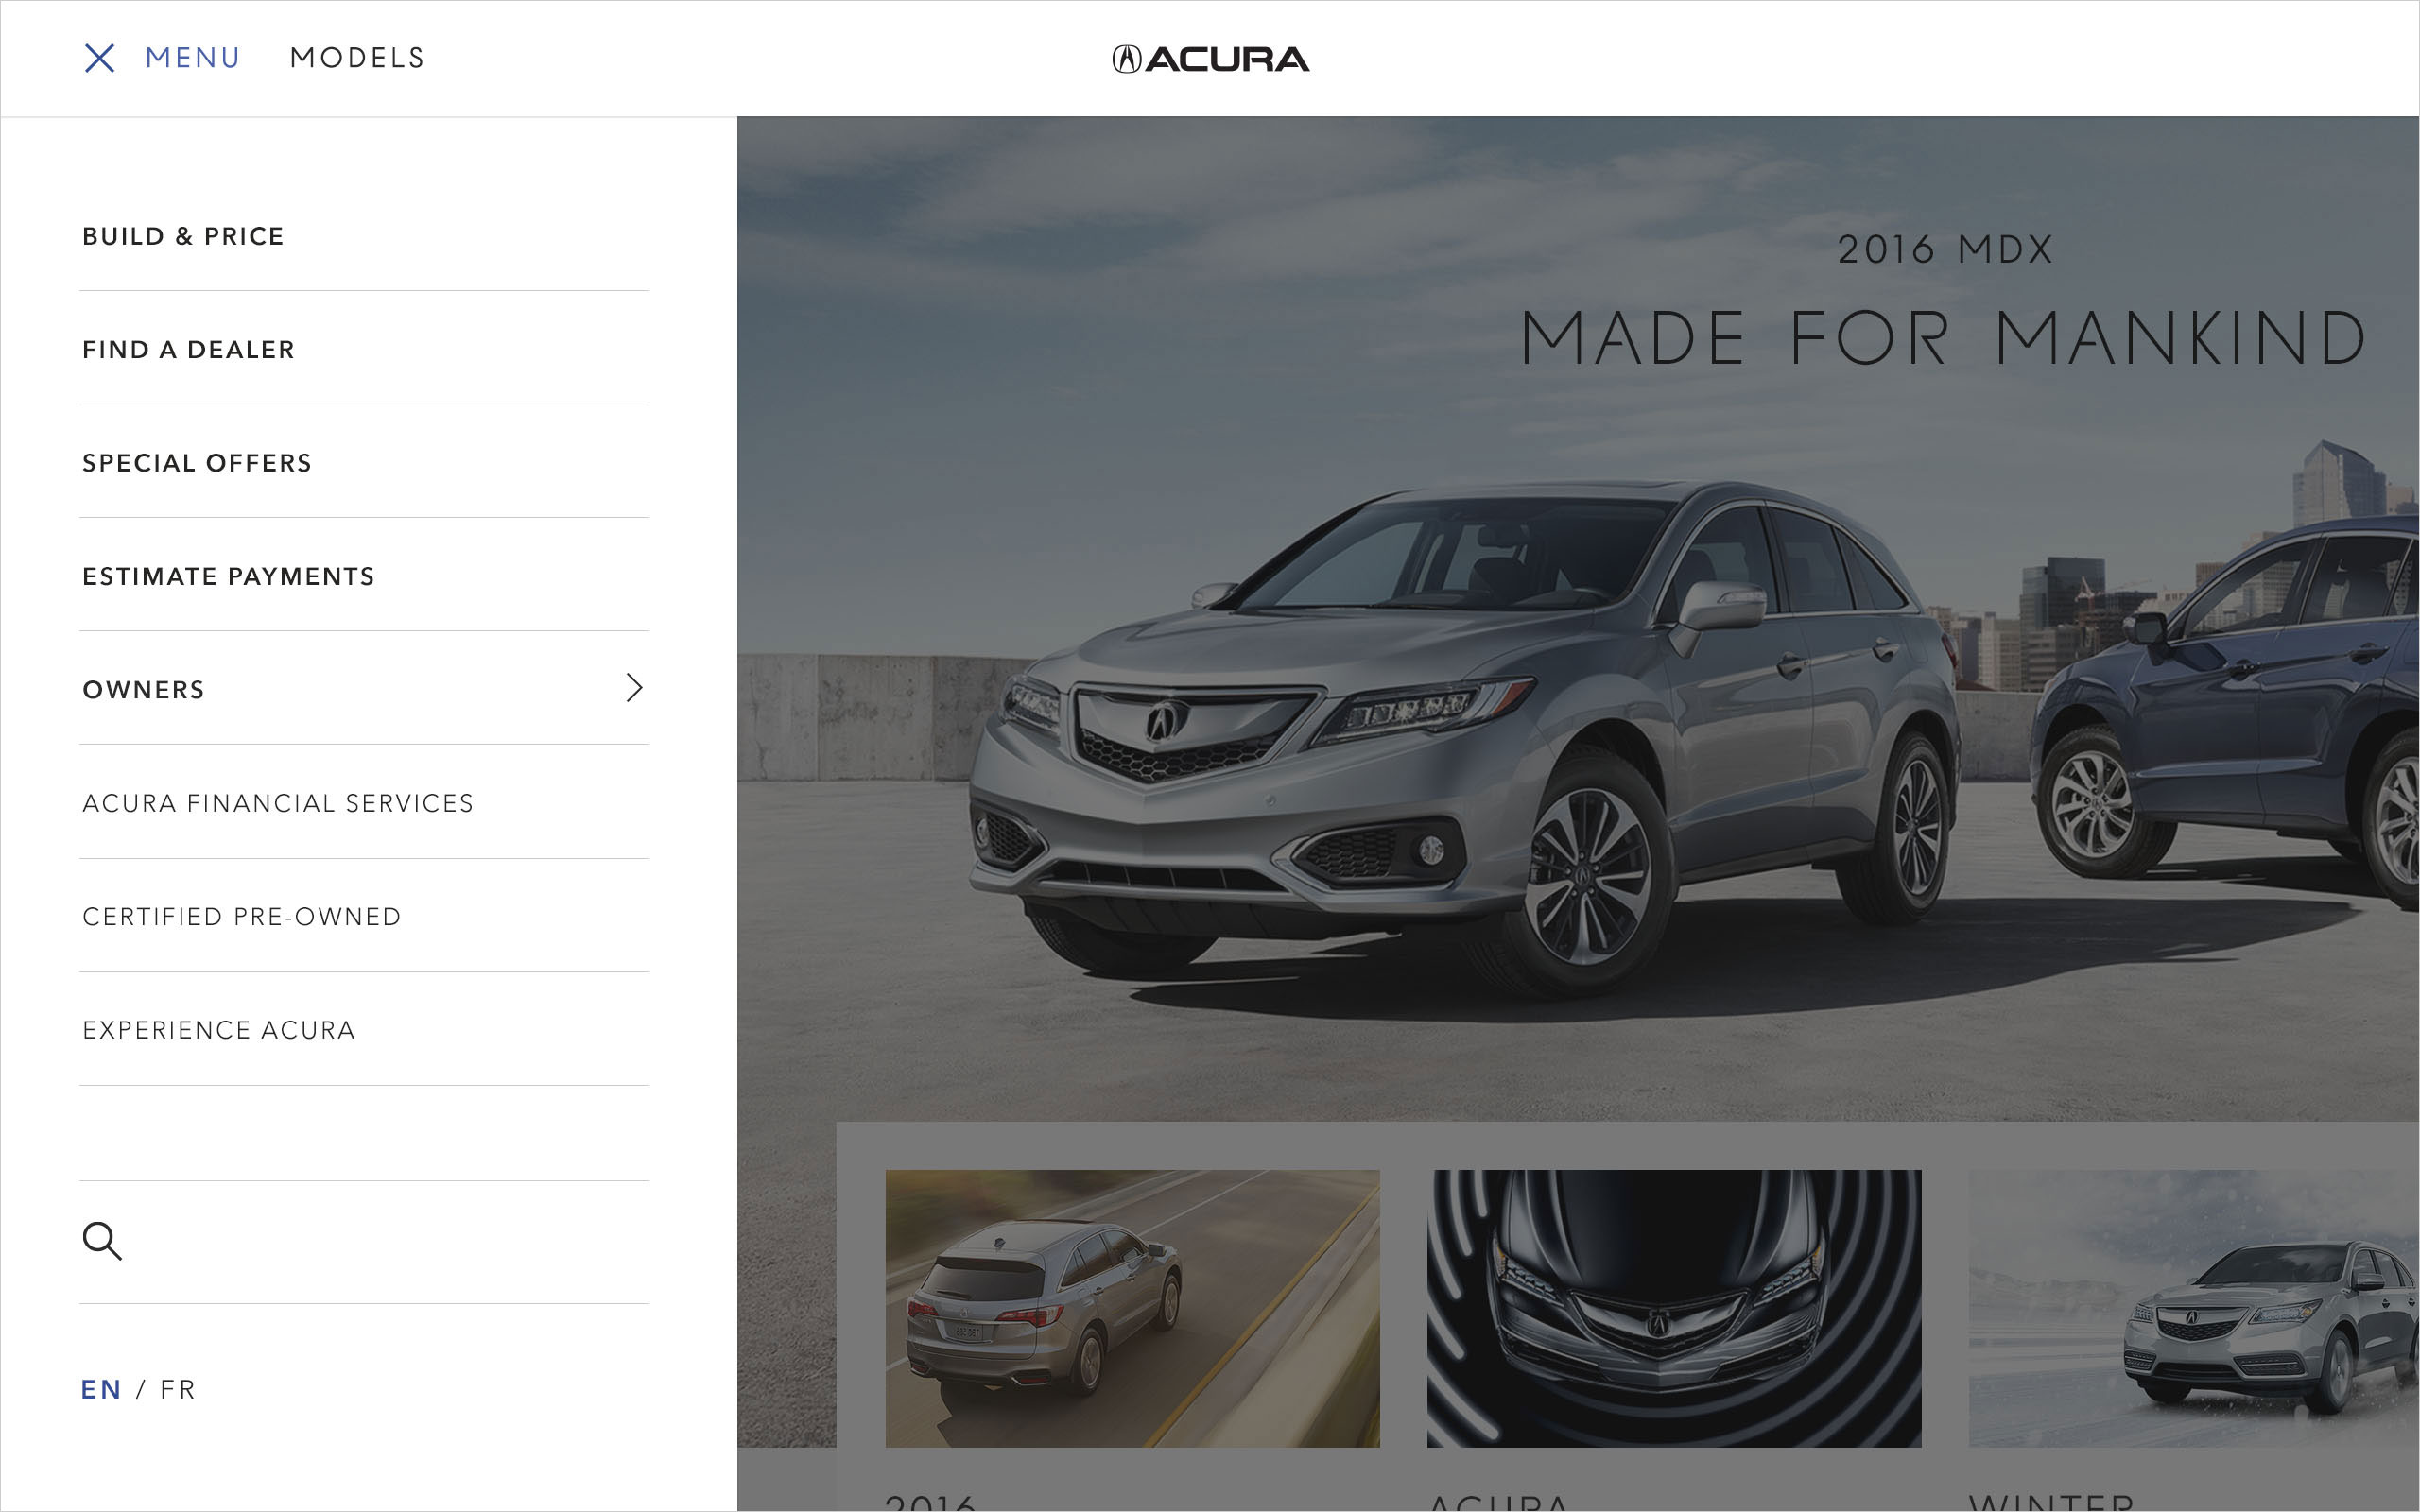Open Certified Pre-Owned page
Image resolution: width=2420 pixels, height=1512 pixels.
pos(242,916)
